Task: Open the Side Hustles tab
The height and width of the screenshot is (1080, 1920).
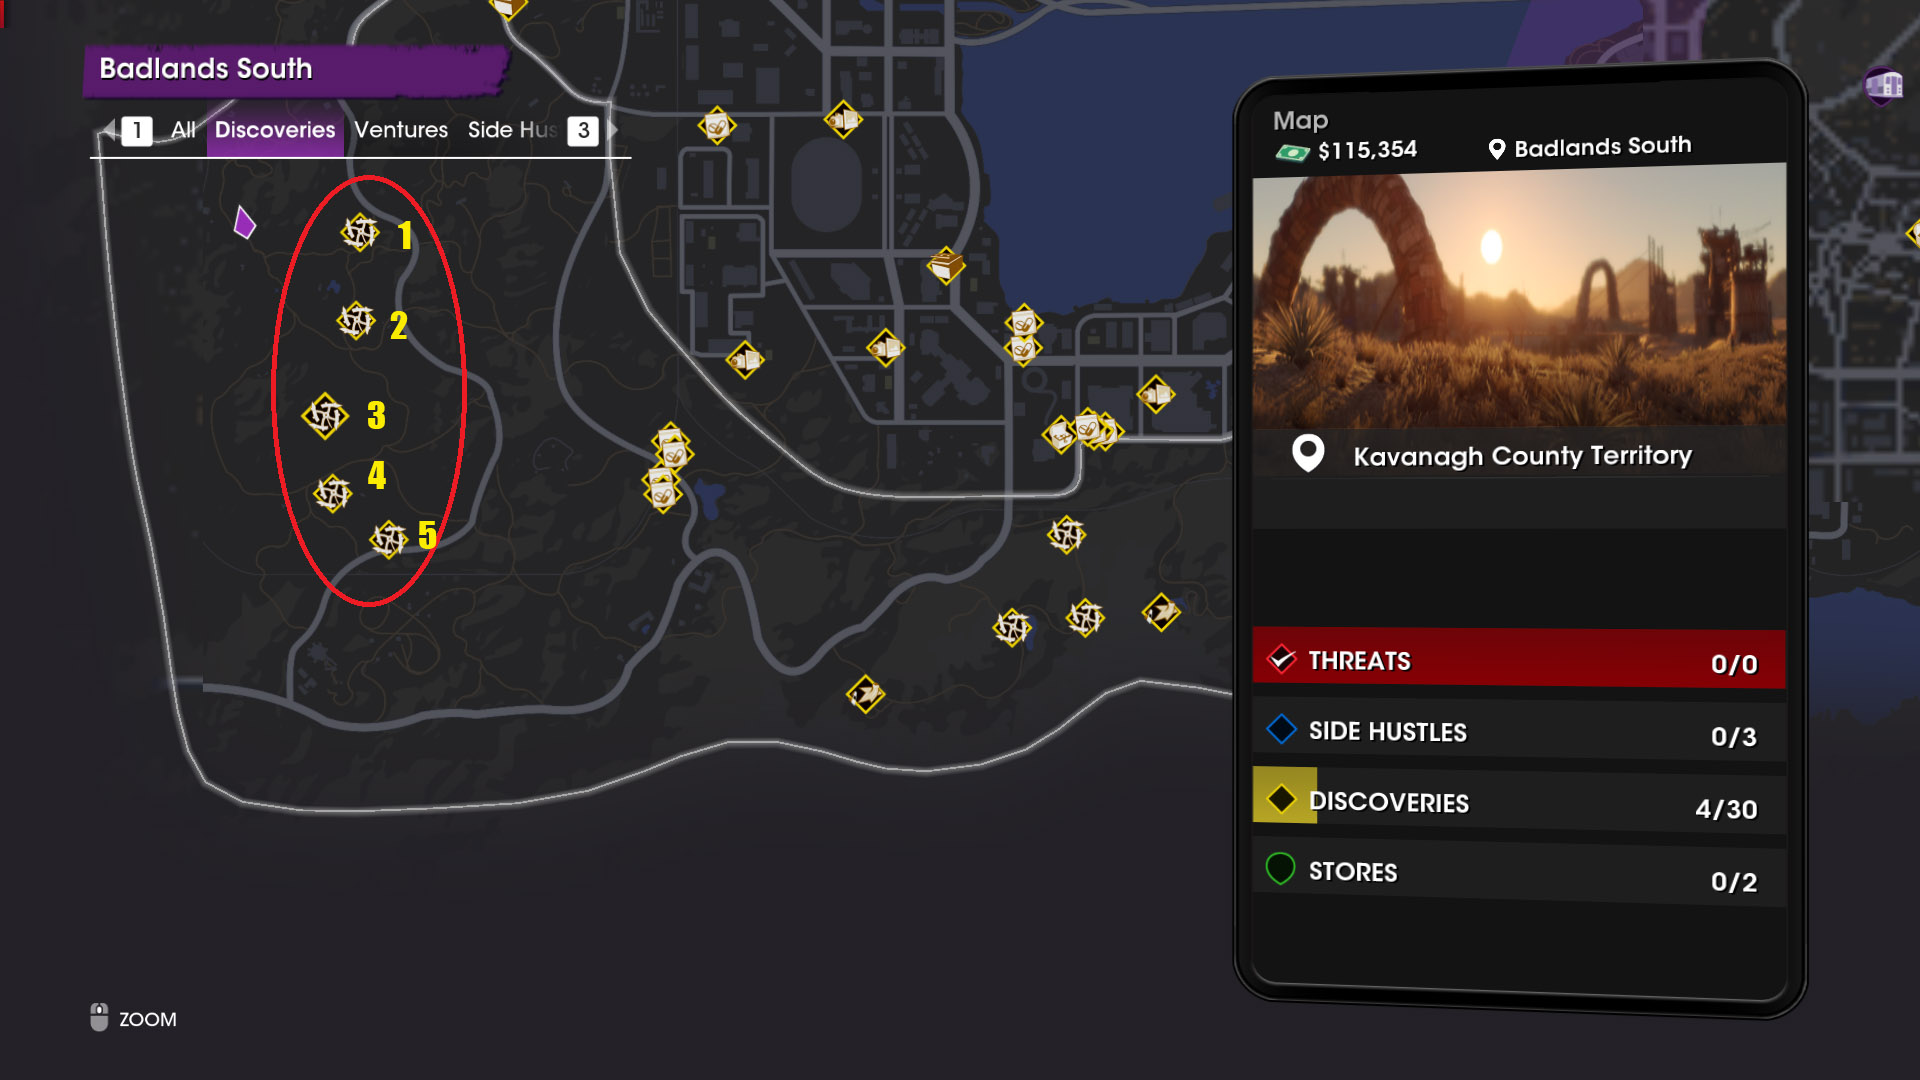Action: pos(512,130)
